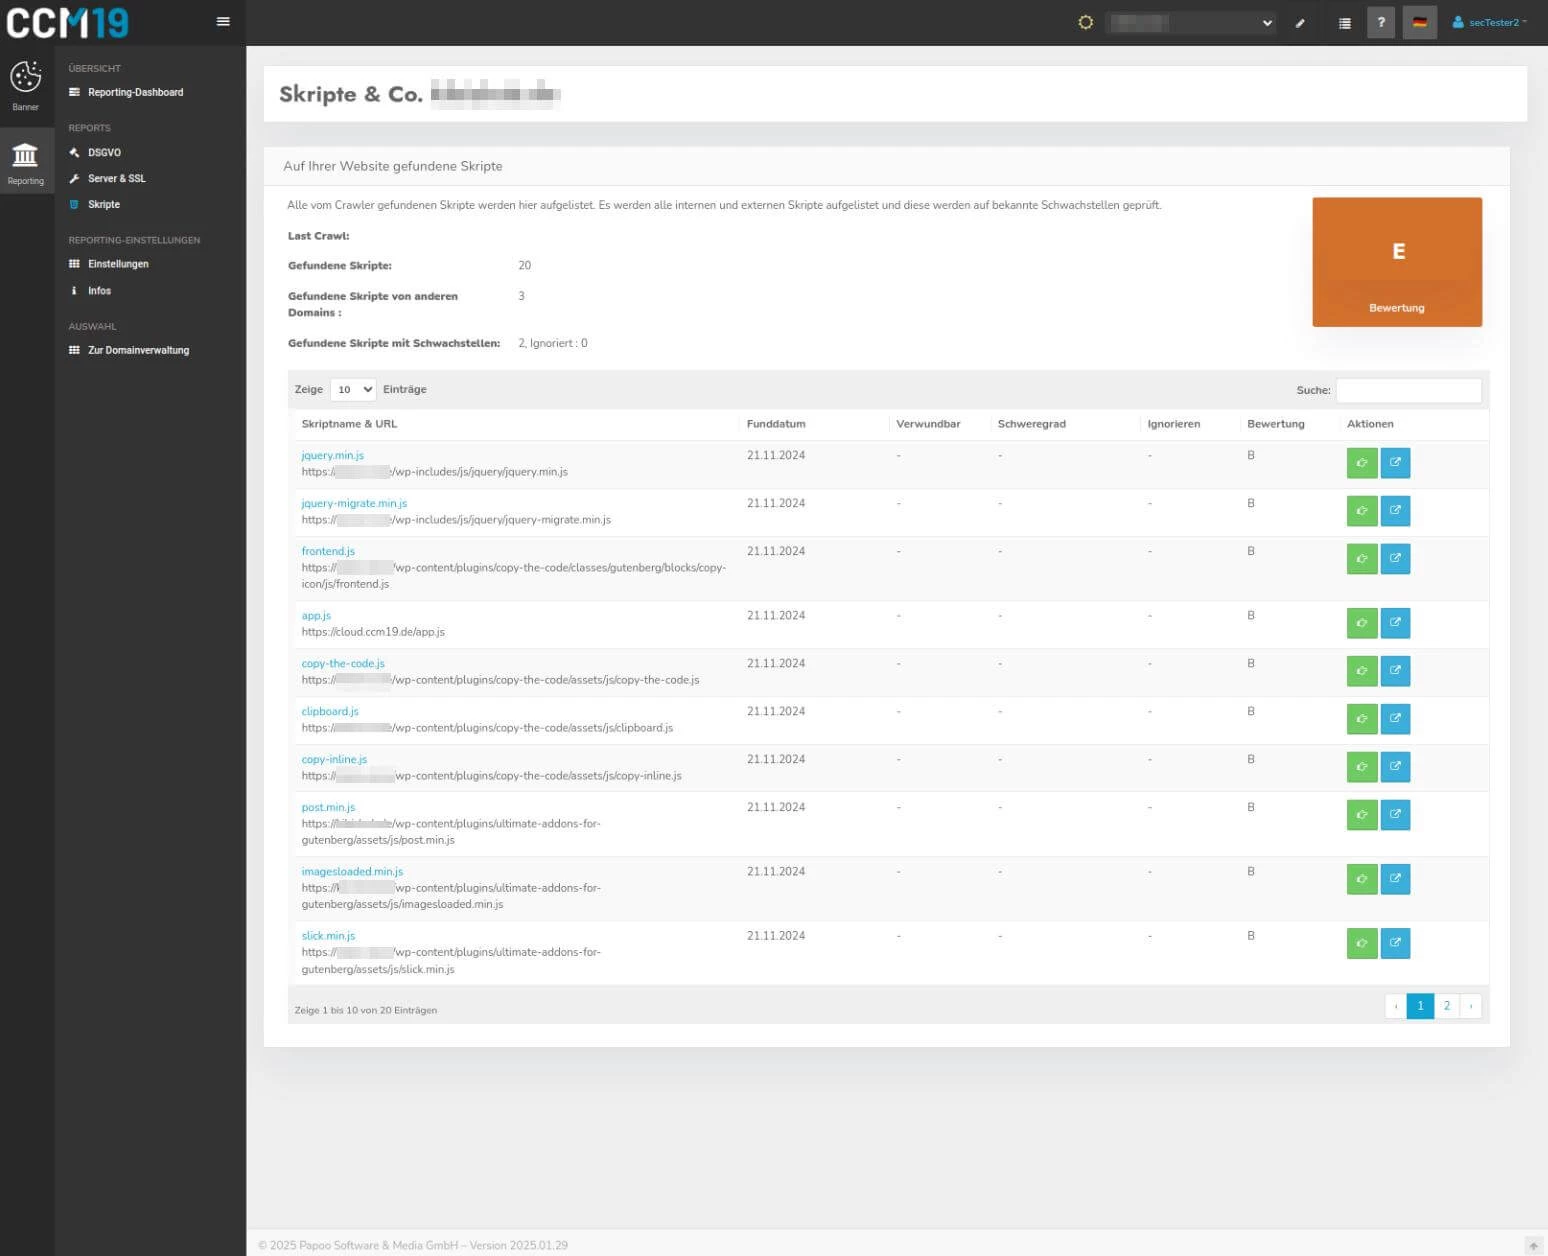Image resolution: width=1548 pixels, height=1256 pixels.
Task: Click the green action button for jquery.min.js
Action: pyautogui.click(x=1361, y=463)
